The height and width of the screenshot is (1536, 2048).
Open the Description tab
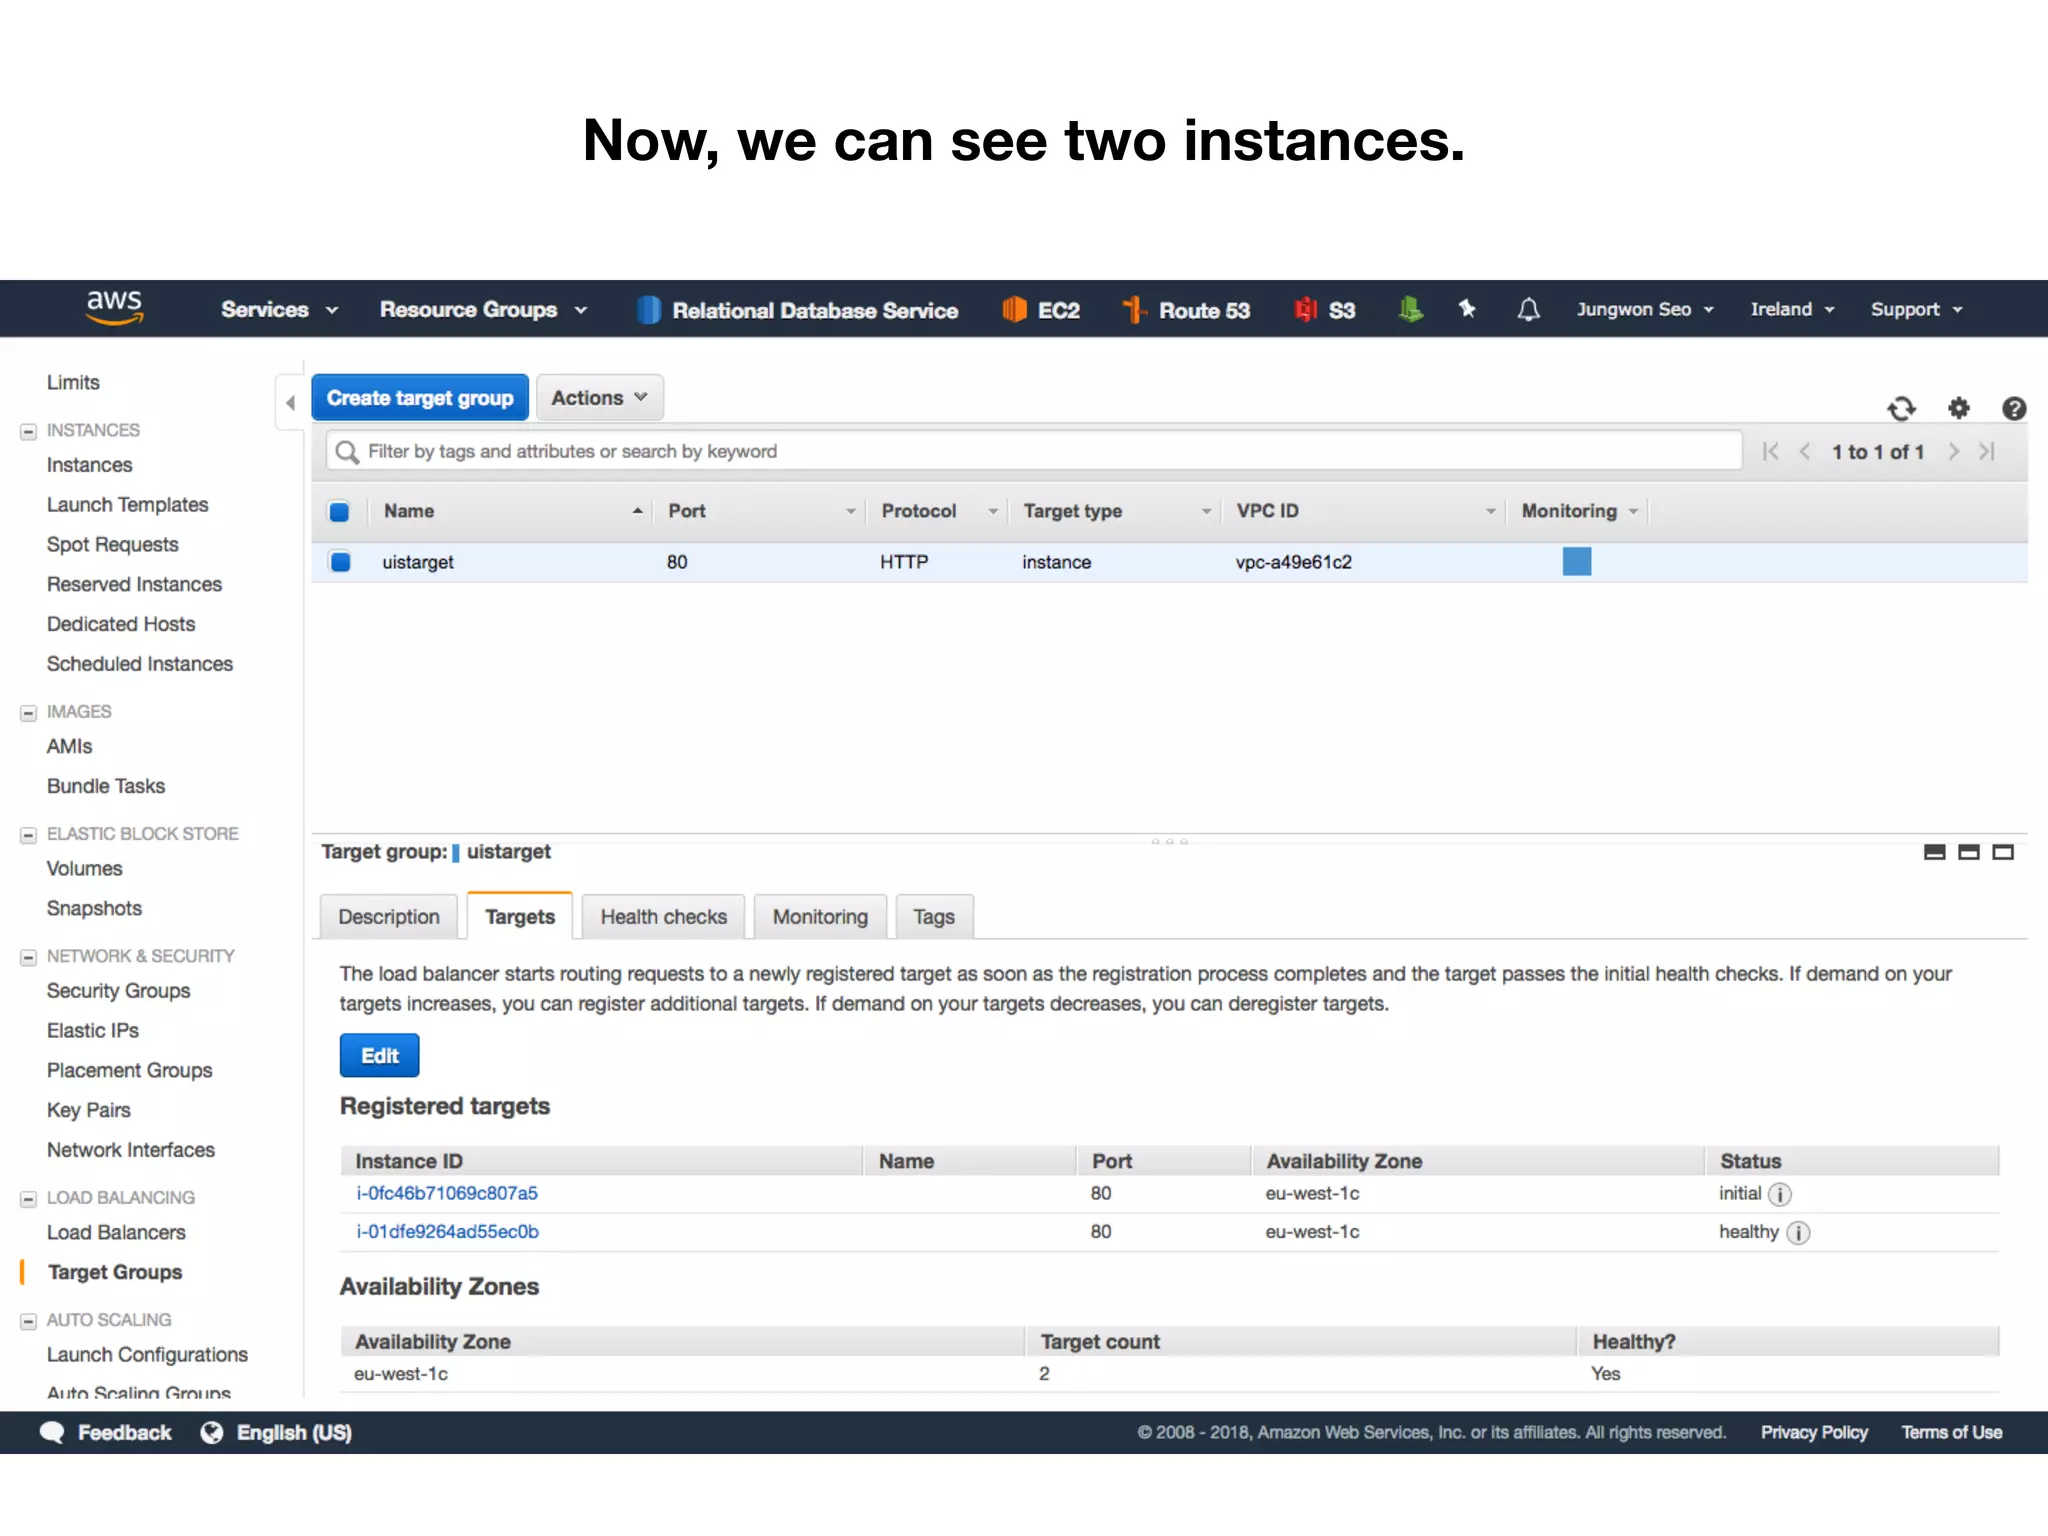point(388,917)
